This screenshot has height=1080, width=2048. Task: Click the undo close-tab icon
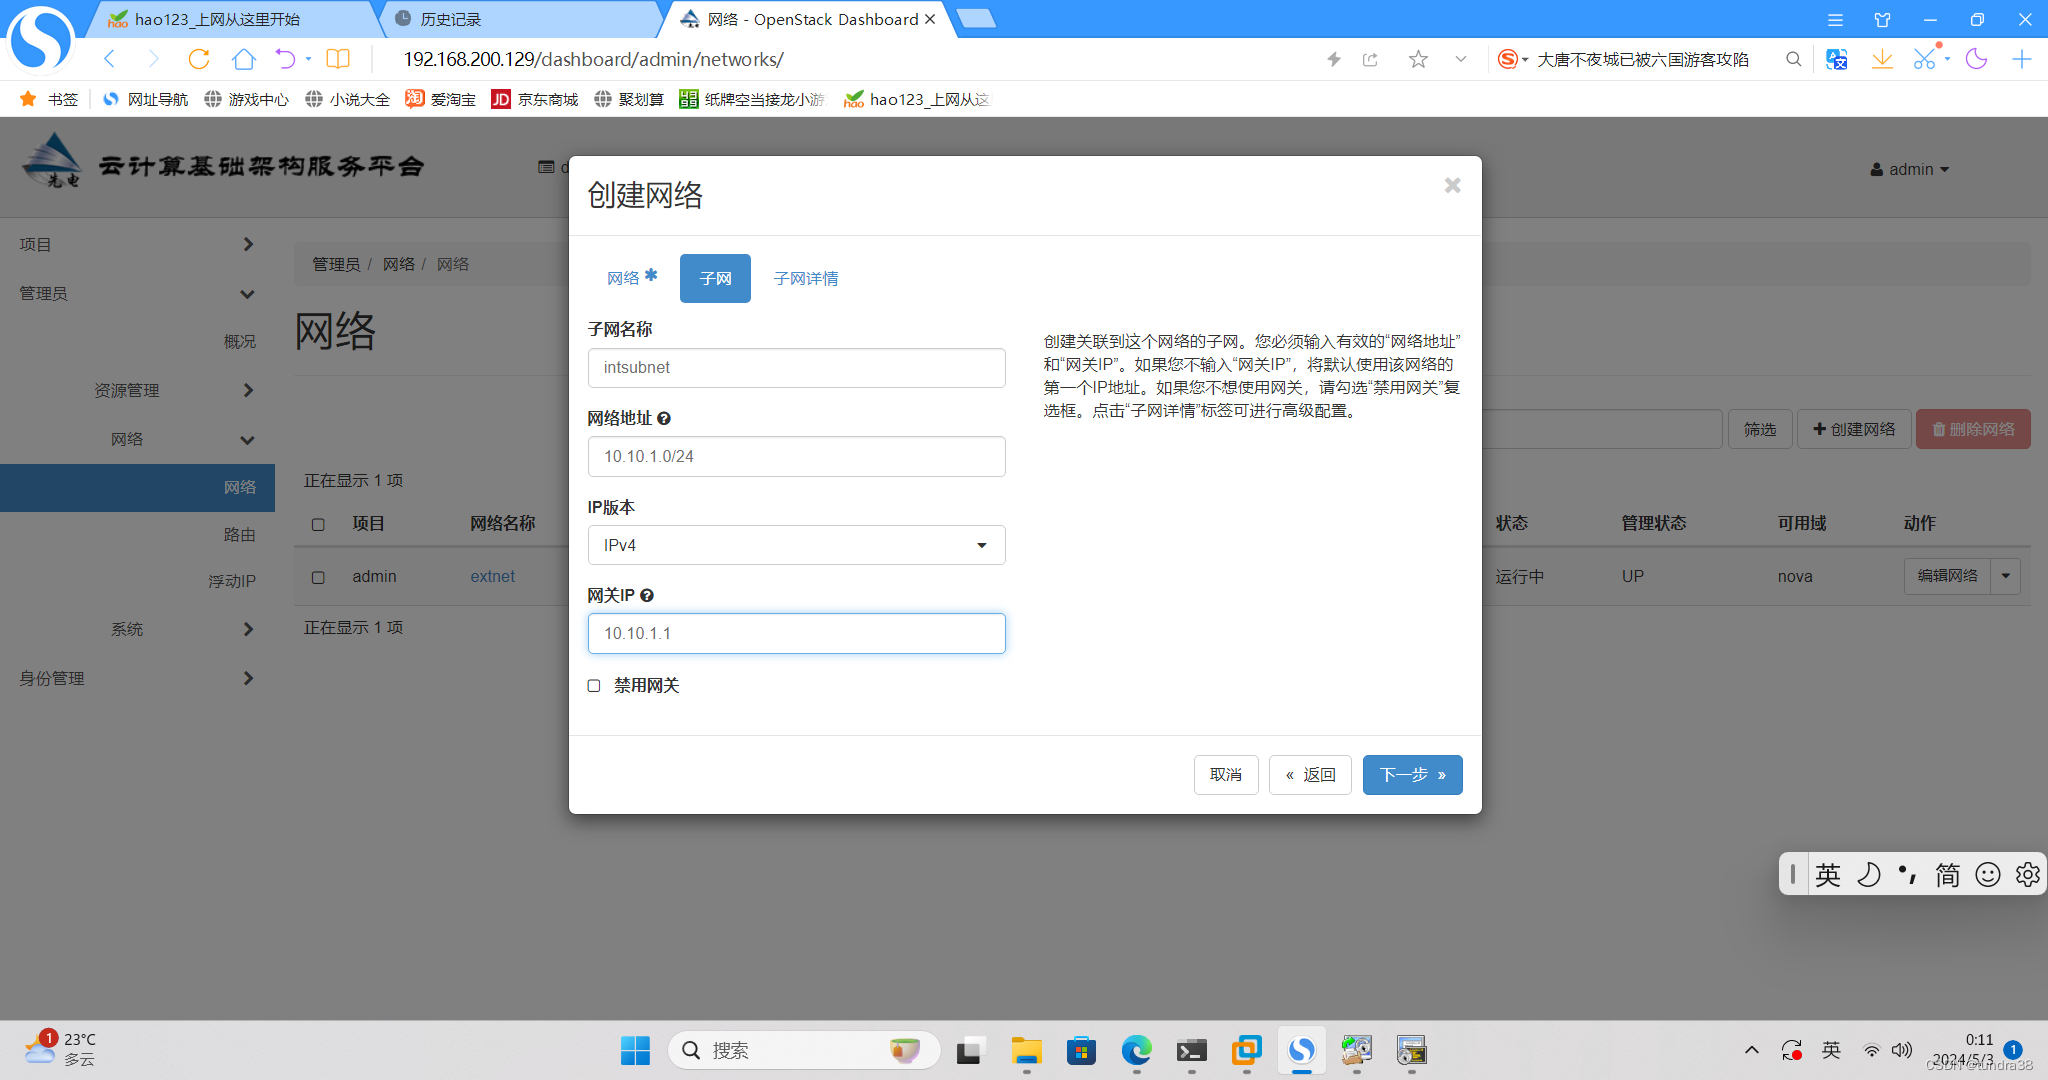(285, 59)
